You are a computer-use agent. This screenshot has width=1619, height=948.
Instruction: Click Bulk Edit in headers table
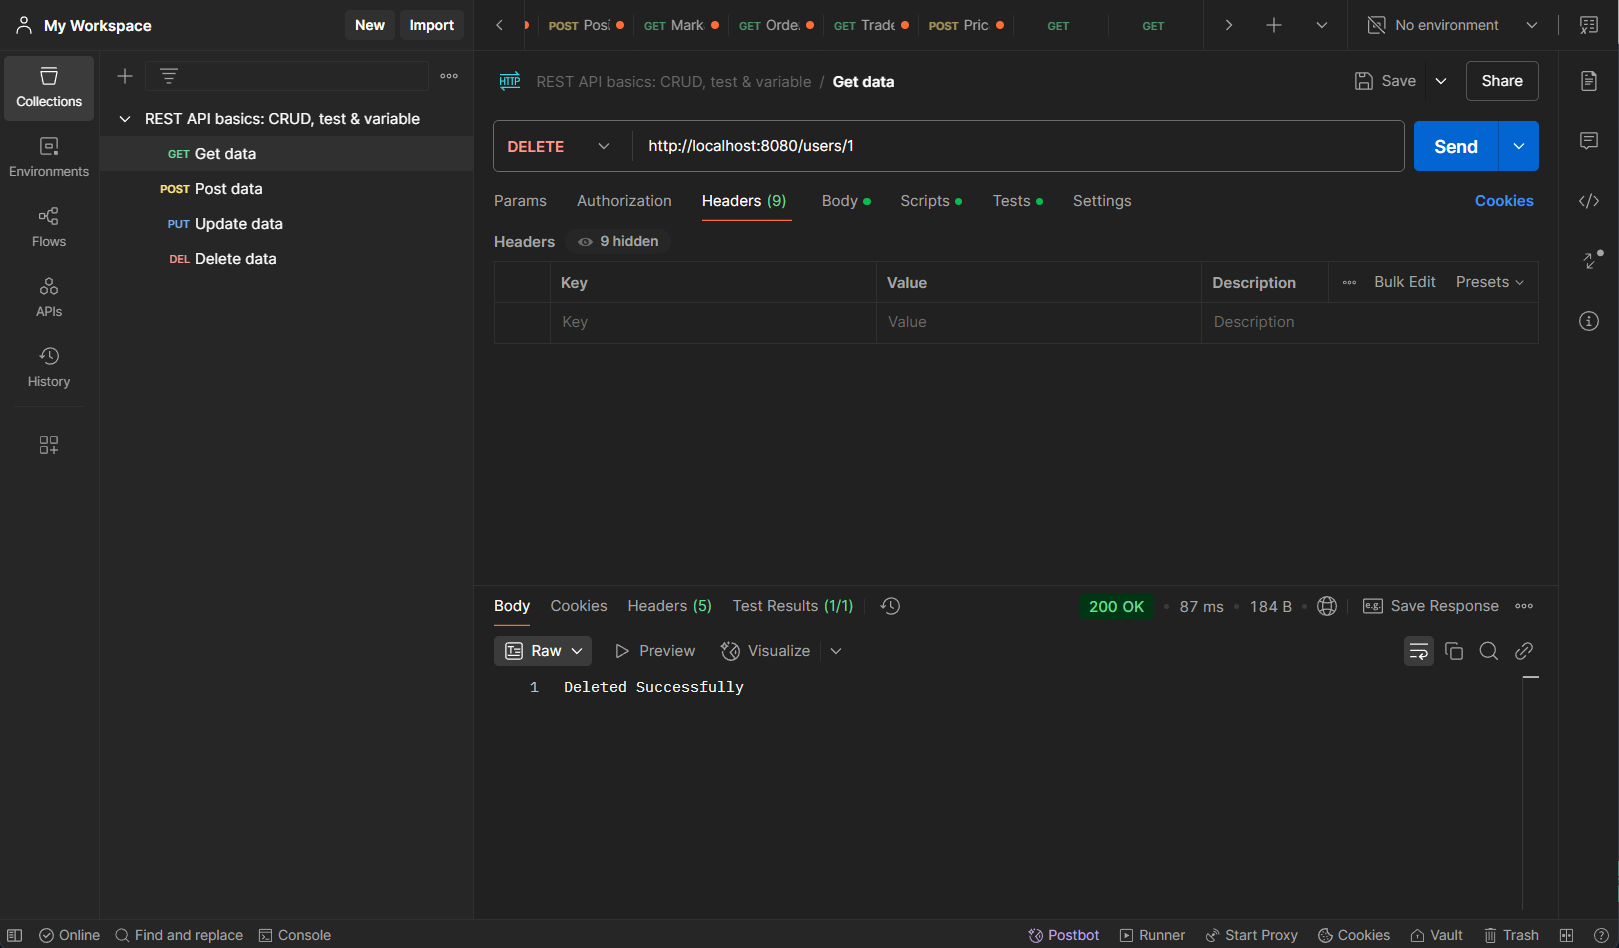[1404, 282]
